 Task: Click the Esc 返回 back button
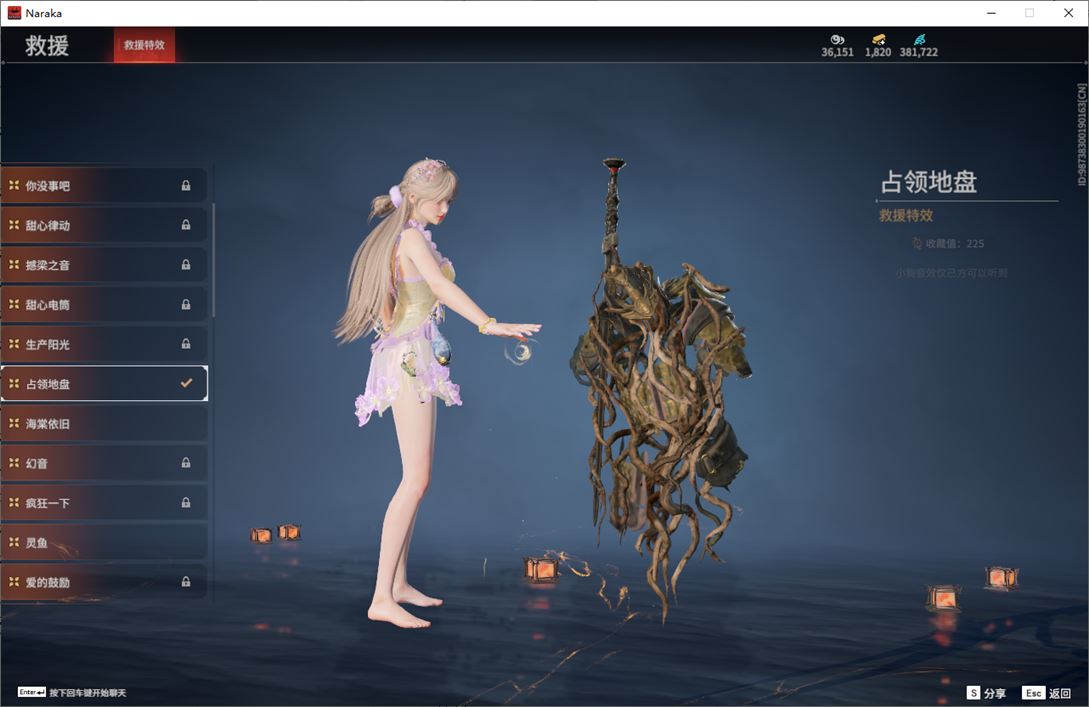1046,692
